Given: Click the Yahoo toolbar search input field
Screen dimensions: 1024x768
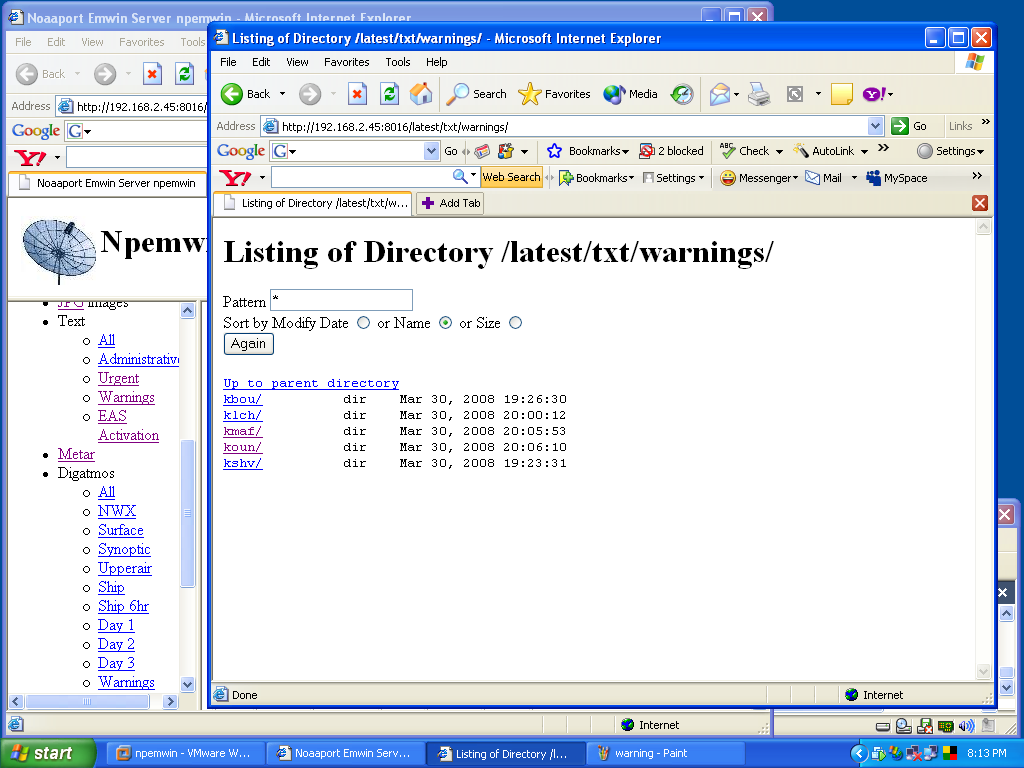Looking at the screenshot, I should pyautogui.click(x=361, y=177).
